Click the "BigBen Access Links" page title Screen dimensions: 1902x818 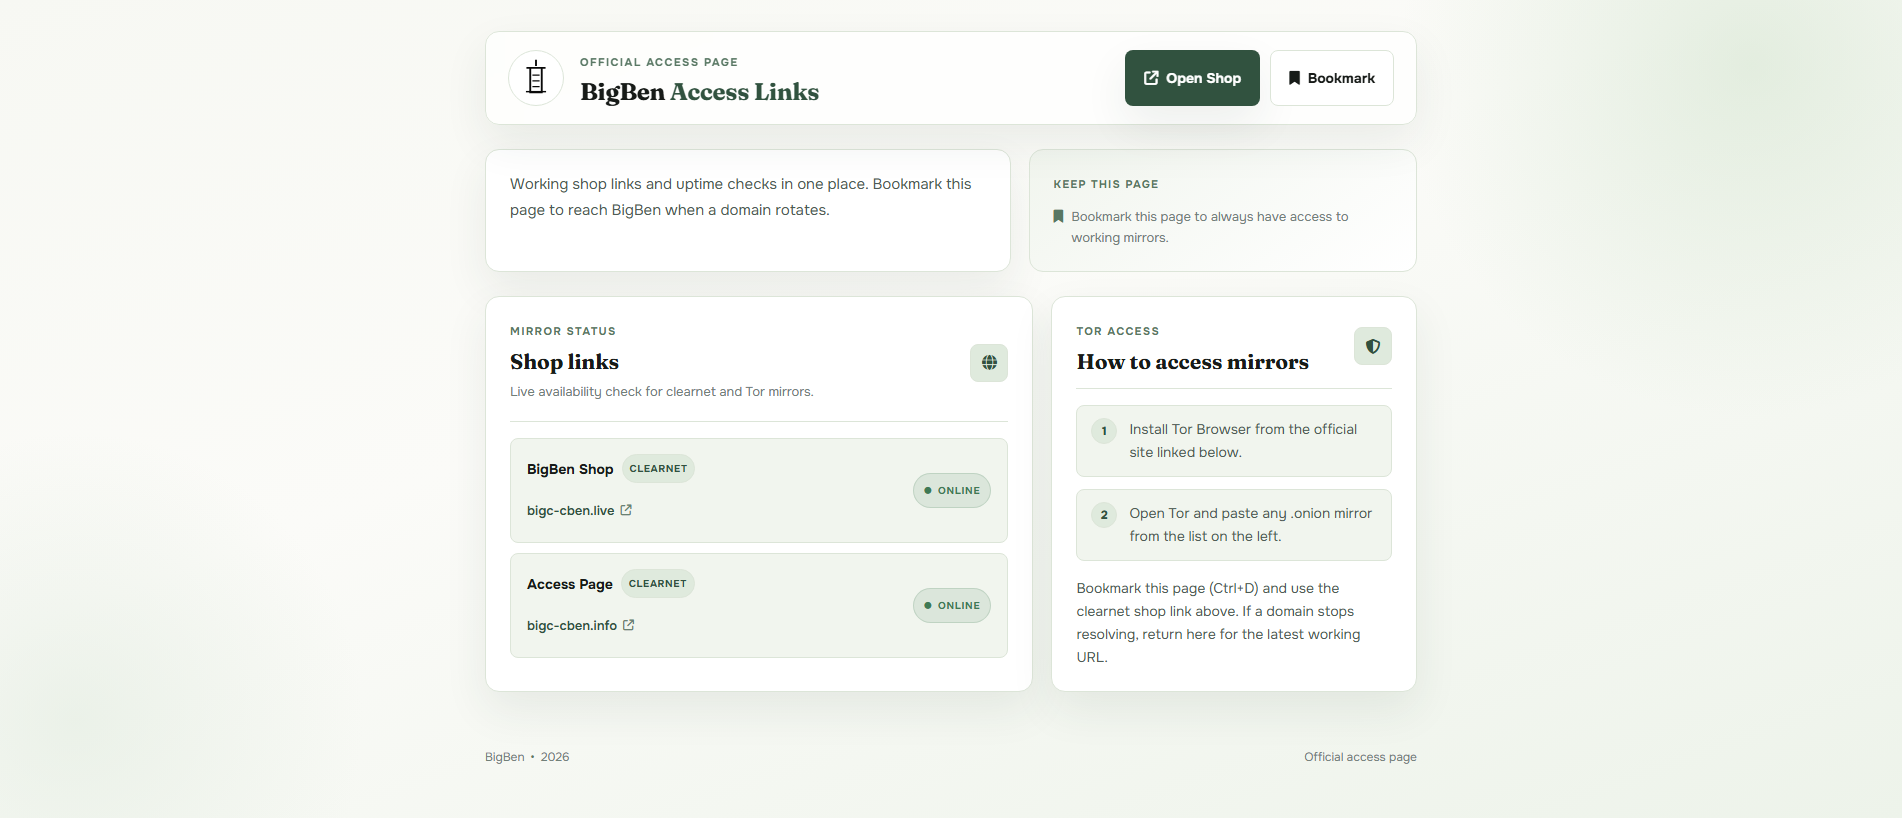[699, 92]
